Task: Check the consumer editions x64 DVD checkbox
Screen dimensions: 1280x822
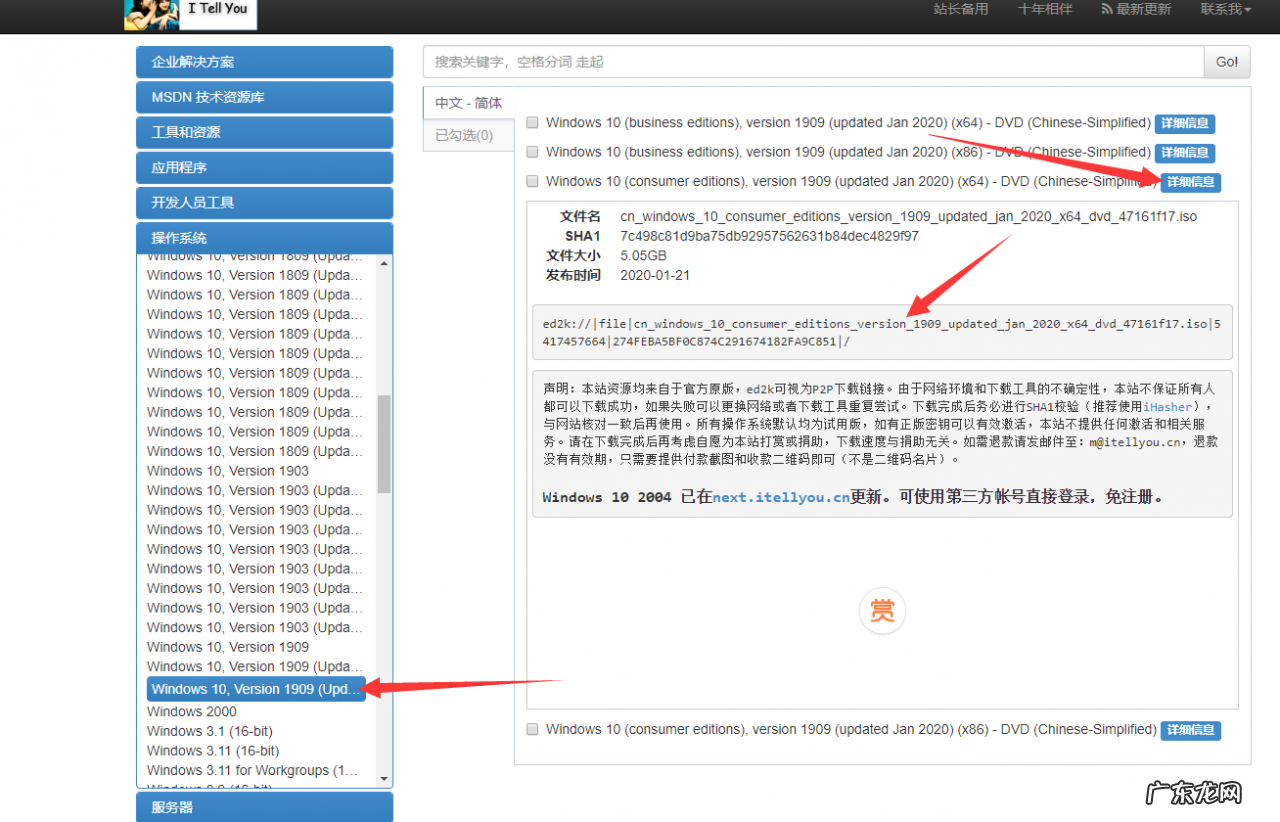Action: [532, 181]
